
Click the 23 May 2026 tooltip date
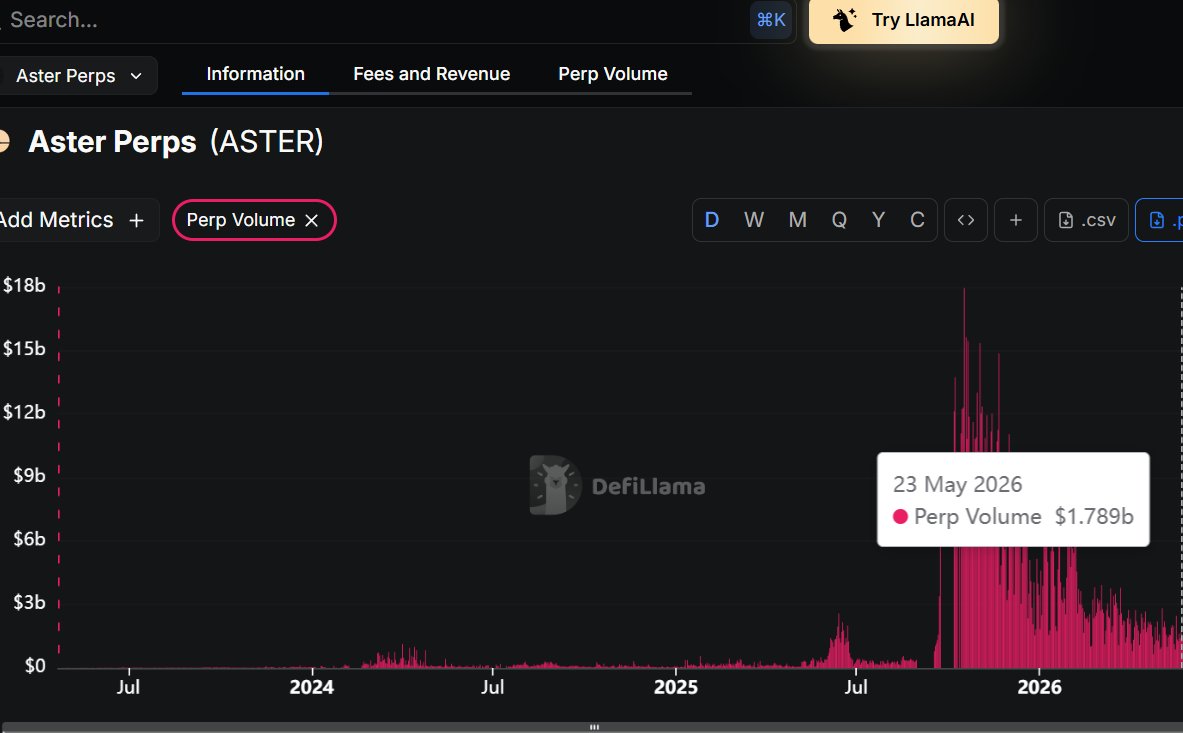[x=957, y=484]
